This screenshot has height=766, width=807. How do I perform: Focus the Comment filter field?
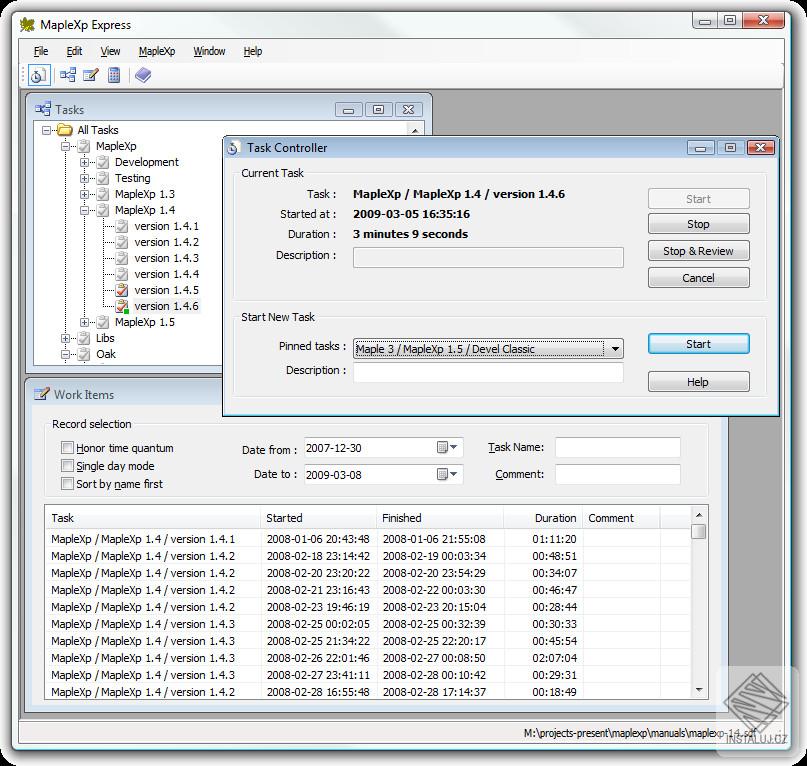[x=618, y=474]
